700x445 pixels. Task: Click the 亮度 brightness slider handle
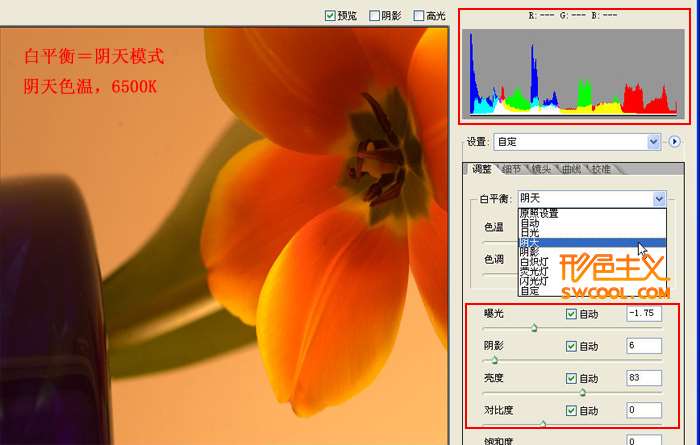(x=582, y=392)
